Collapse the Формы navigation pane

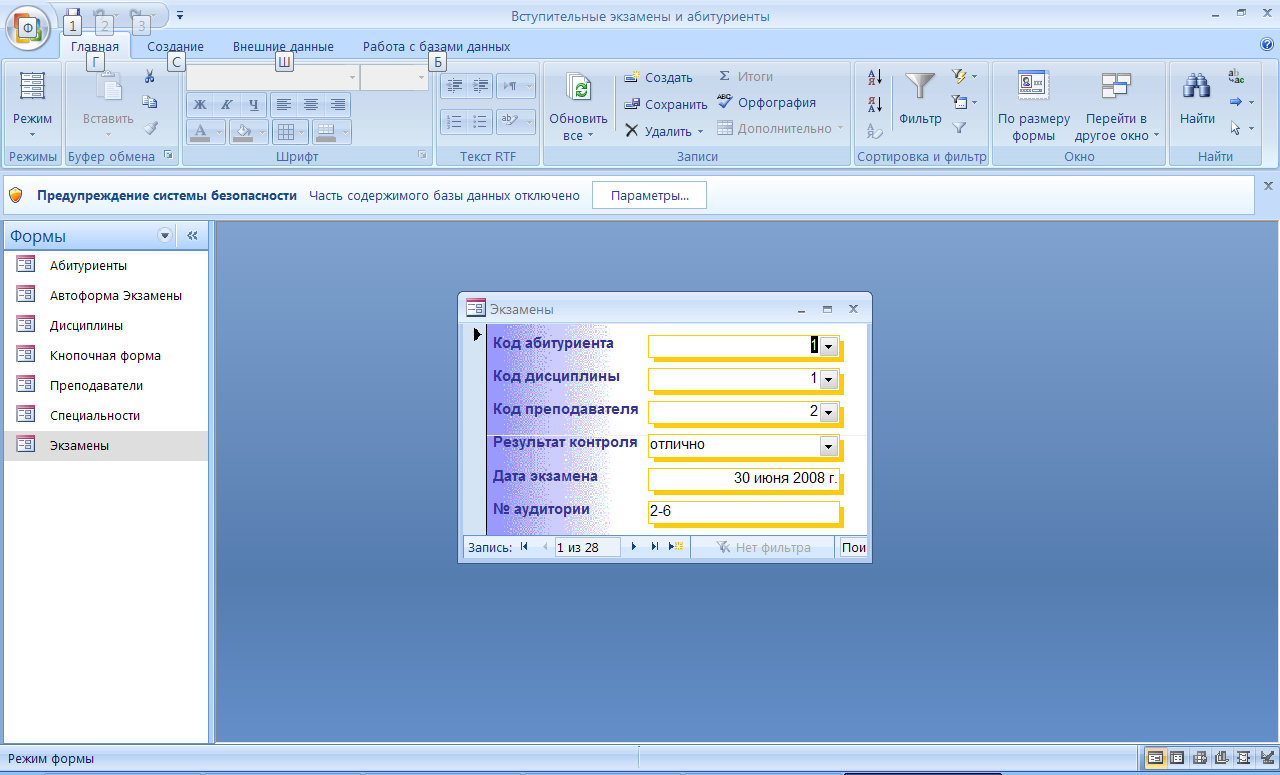click(x=193, y=236)
